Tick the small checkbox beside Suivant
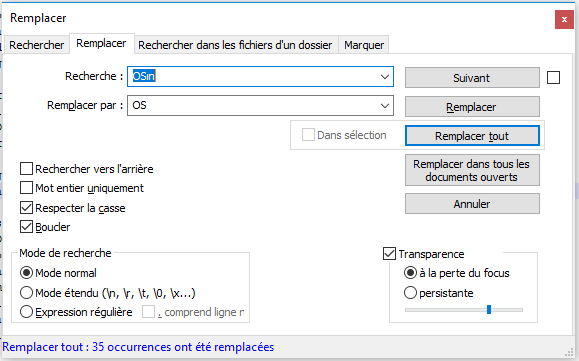 tap(553, 78)
